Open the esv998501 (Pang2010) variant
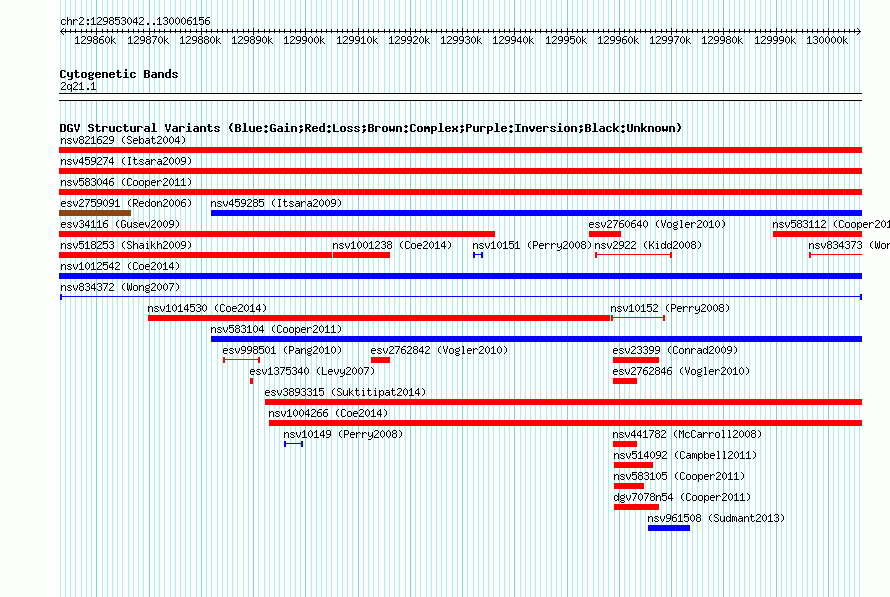 (x=282, y=350)
